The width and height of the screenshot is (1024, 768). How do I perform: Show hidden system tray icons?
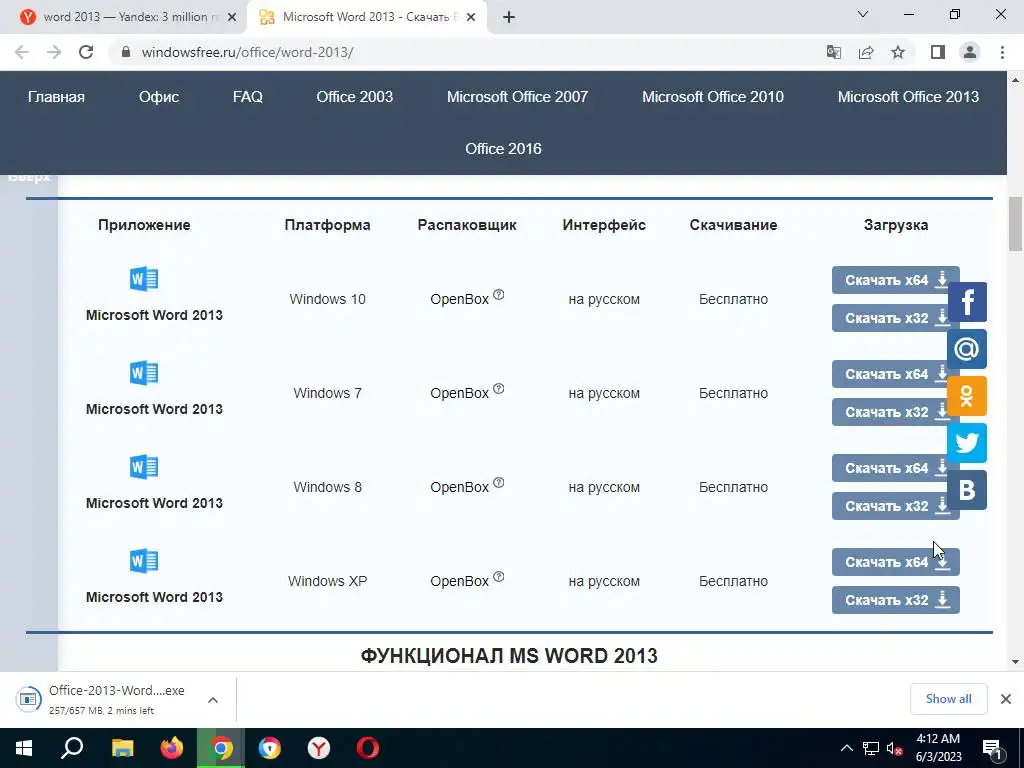[846, 748]
